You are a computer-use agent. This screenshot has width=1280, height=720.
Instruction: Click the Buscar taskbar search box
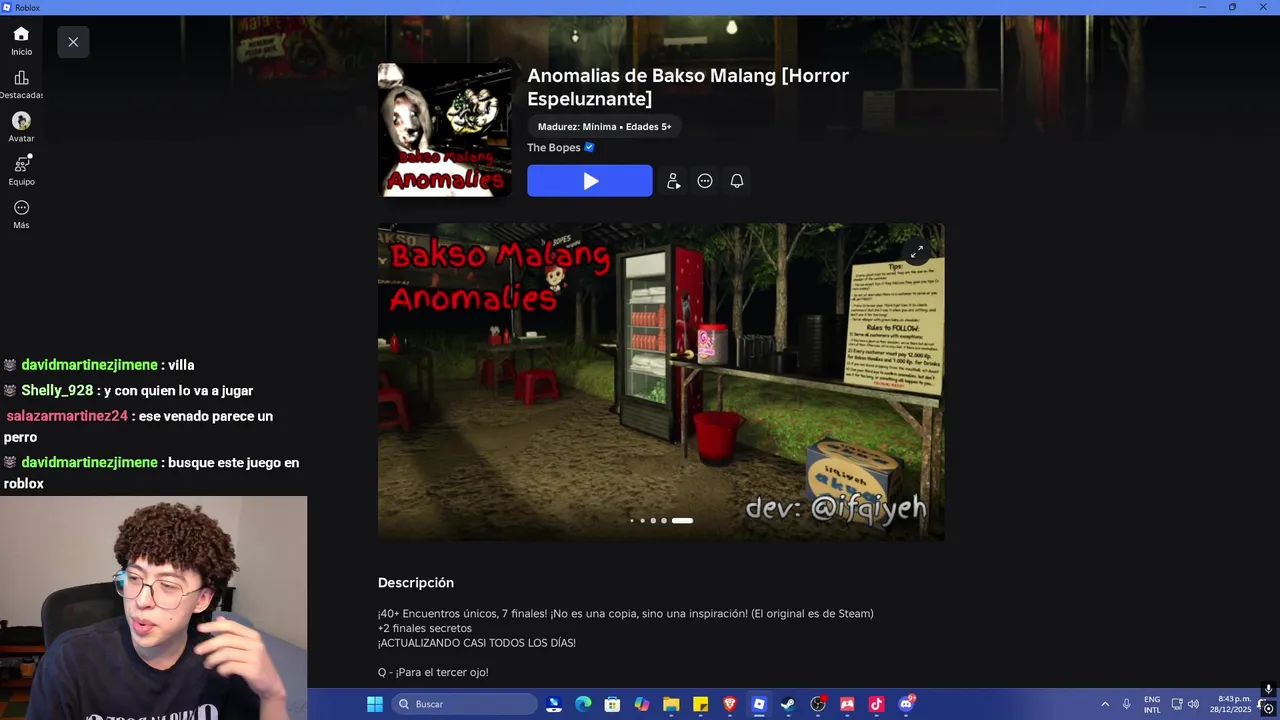click(x=465, y=704)
